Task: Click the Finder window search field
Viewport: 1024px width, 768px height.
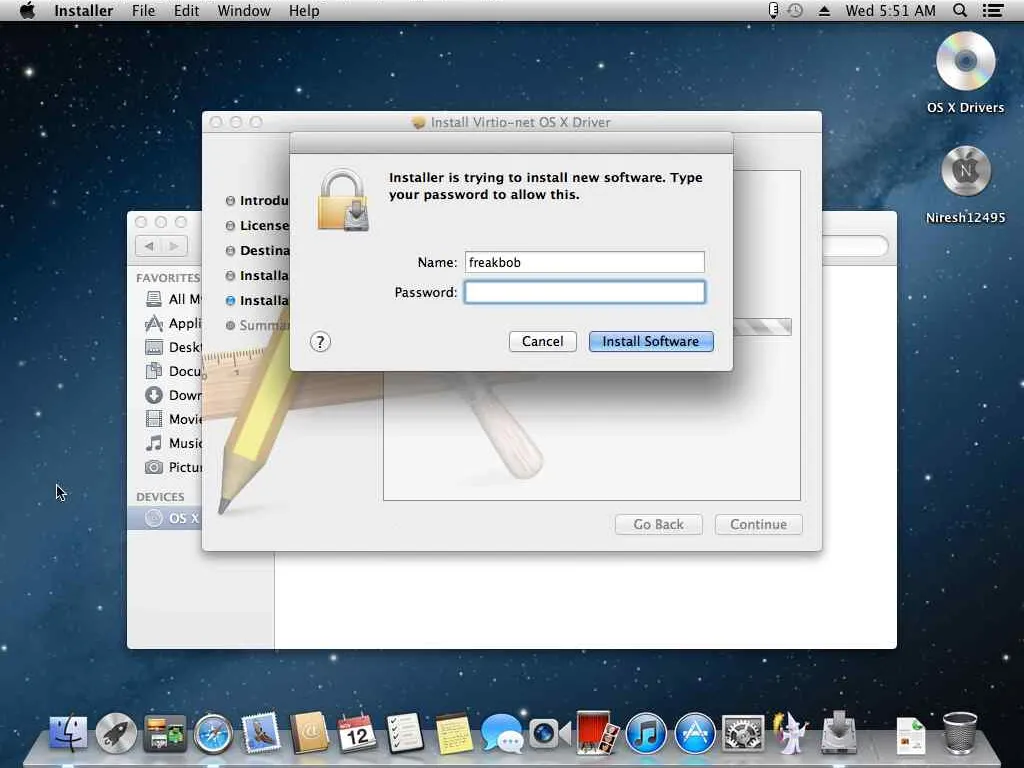Action: (x=856, y=246)
